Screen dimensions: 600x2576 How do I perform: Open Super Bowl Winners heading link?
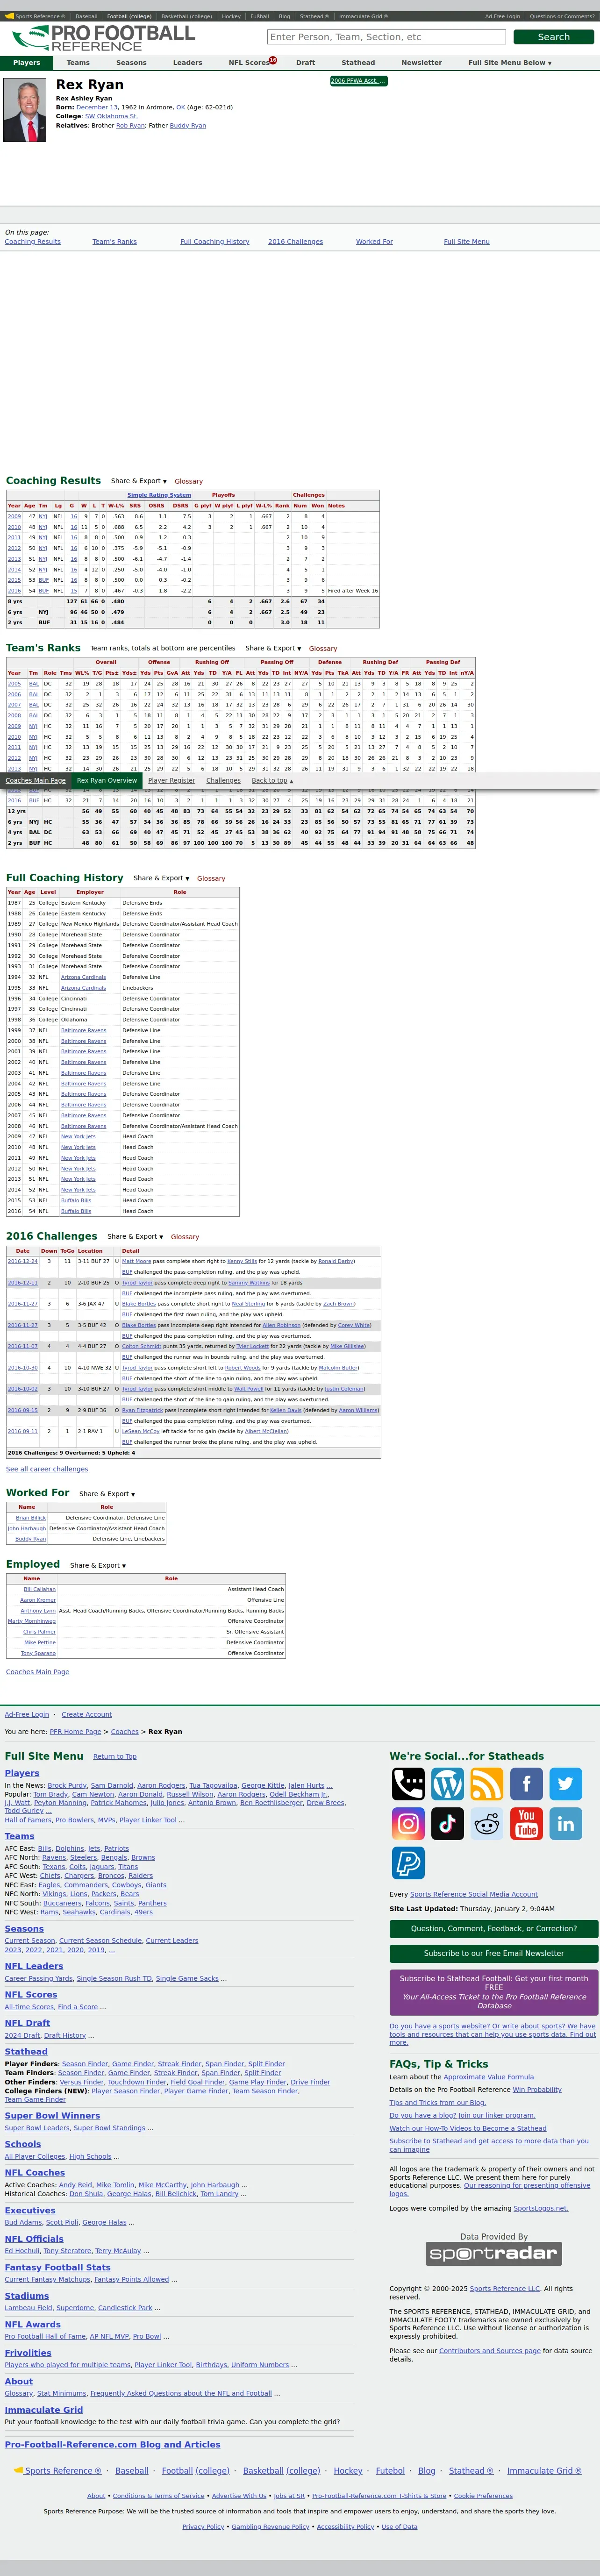click(52, 2116)
